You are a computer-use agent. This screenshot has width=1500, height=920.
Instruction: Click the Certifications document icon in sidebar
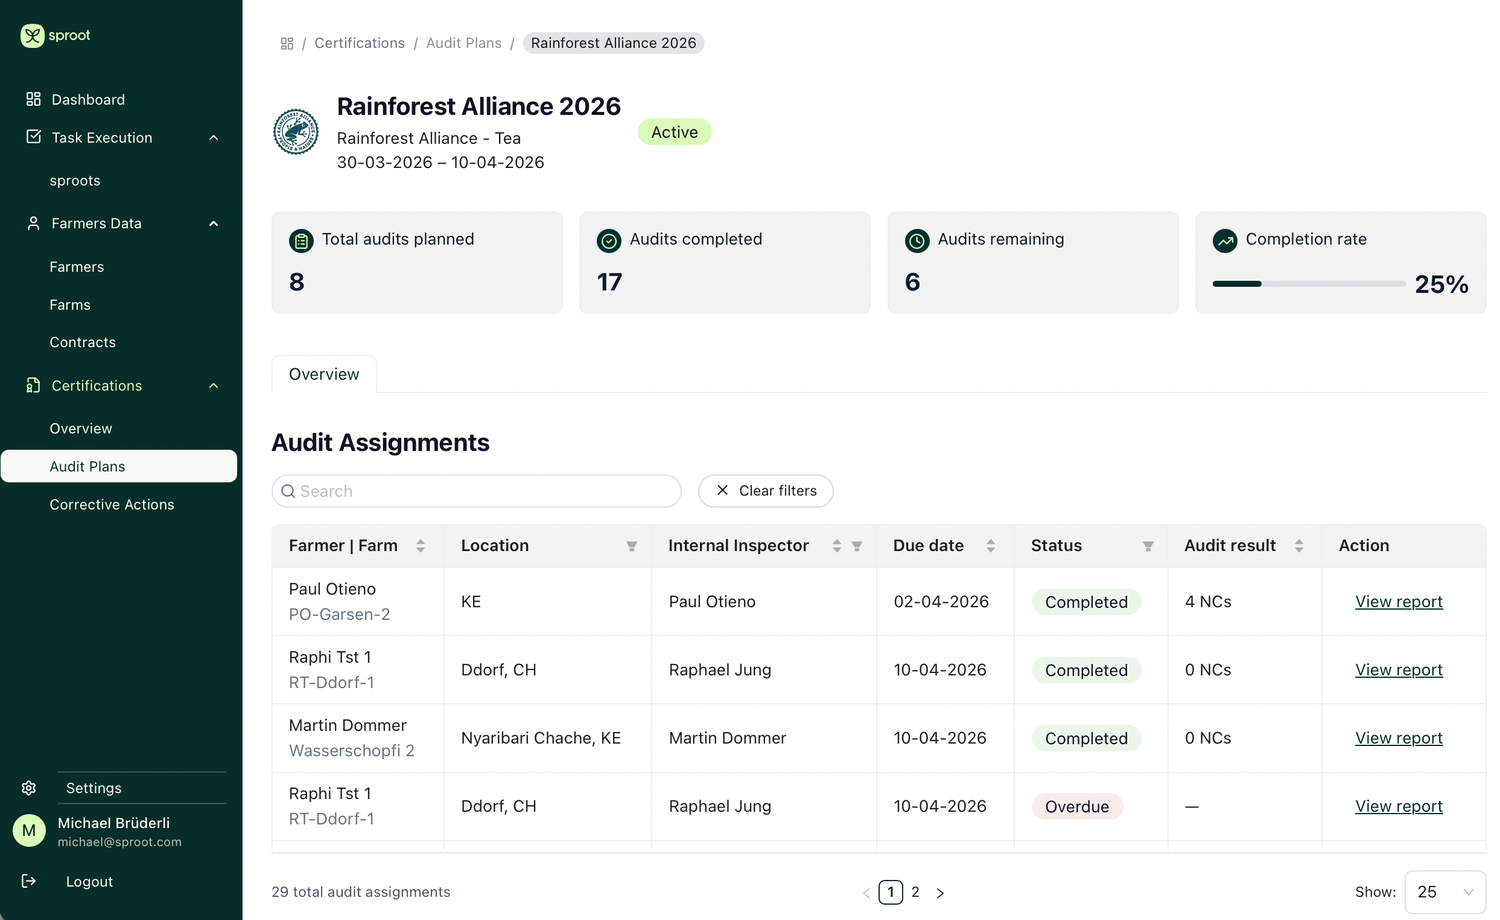[x=33, y=385]
